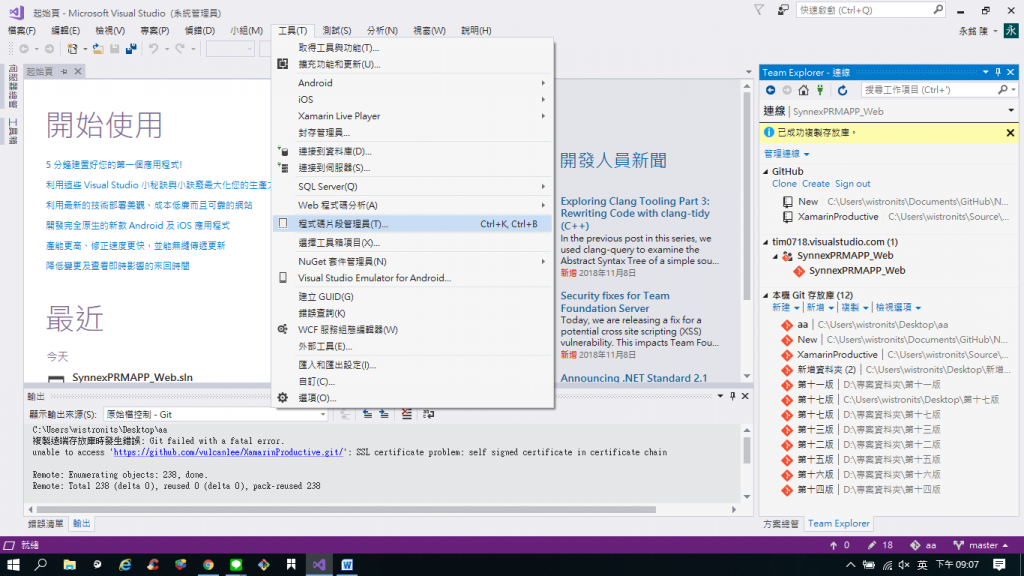Toggle auto-hide pin on Team Explorer
Screen dimensions: 1024x576
[998, 72]
